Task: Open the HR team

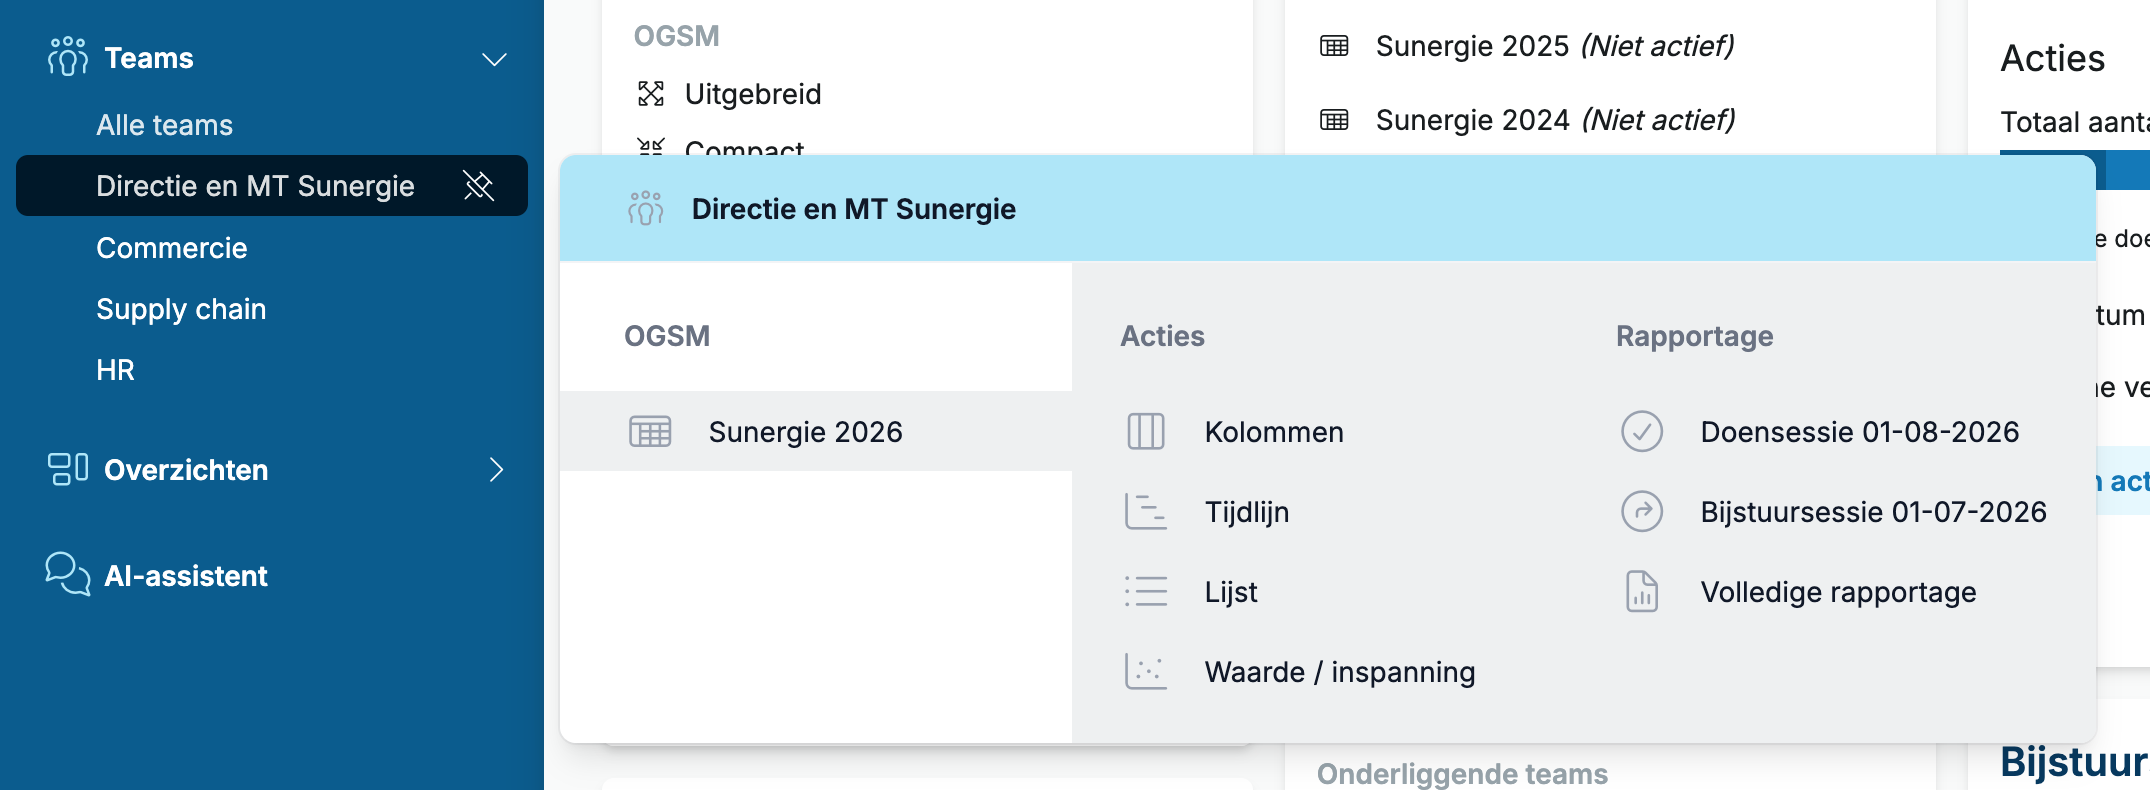Action: [115, 370]
